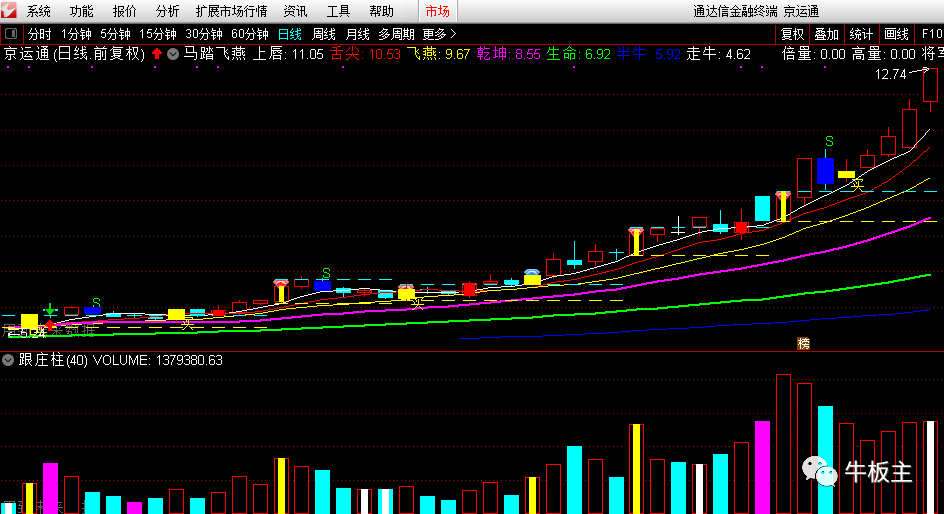Image resolution: width=944 pixels, height=514 pixels.
Task: Click the 榜 marker icon on chart
Action: click(x=803, y=343)
